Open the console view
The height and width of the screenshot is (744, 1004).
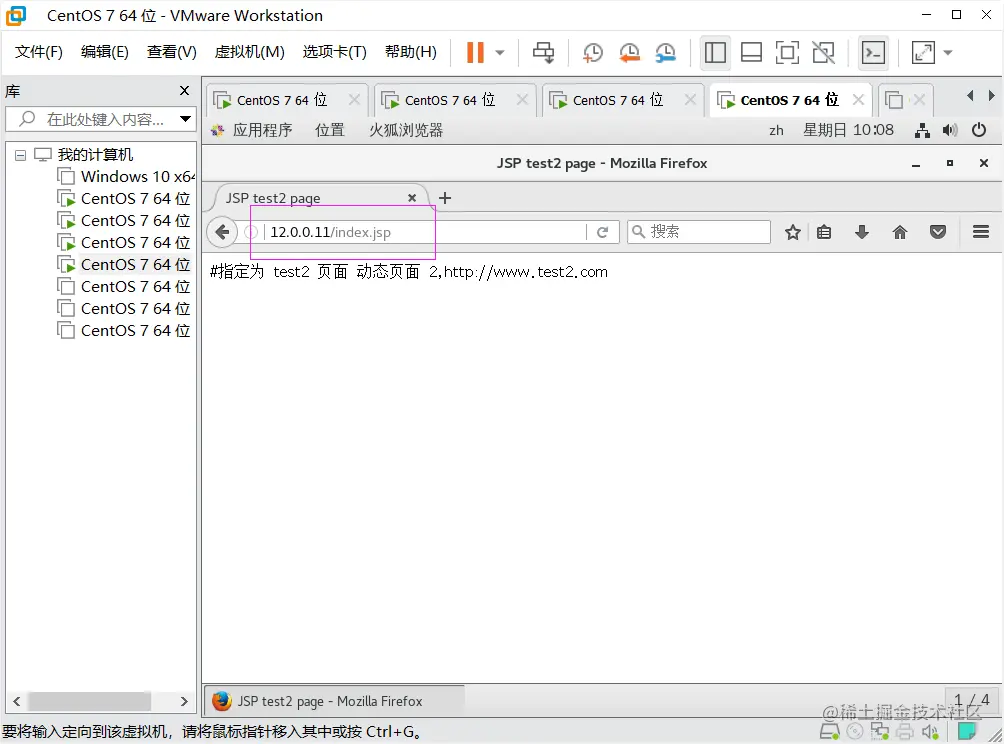[x=873, y=53]
